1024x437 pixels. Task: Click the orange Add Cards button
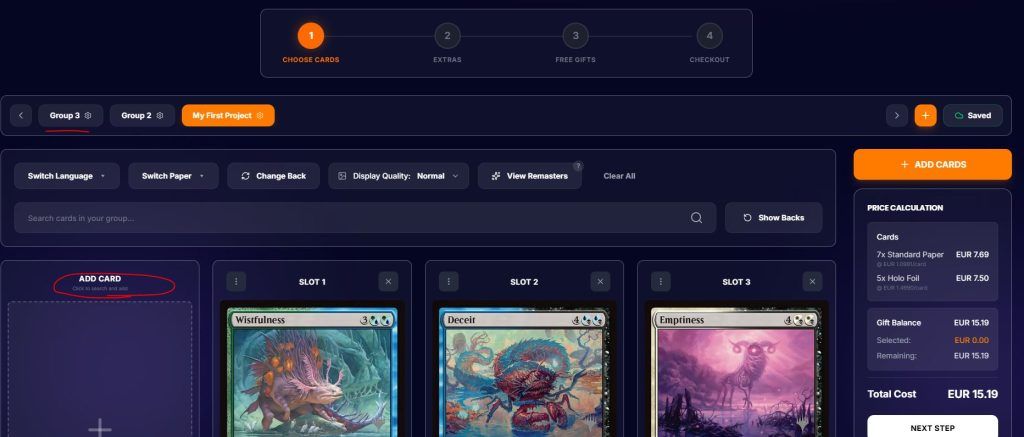(933, 165)
